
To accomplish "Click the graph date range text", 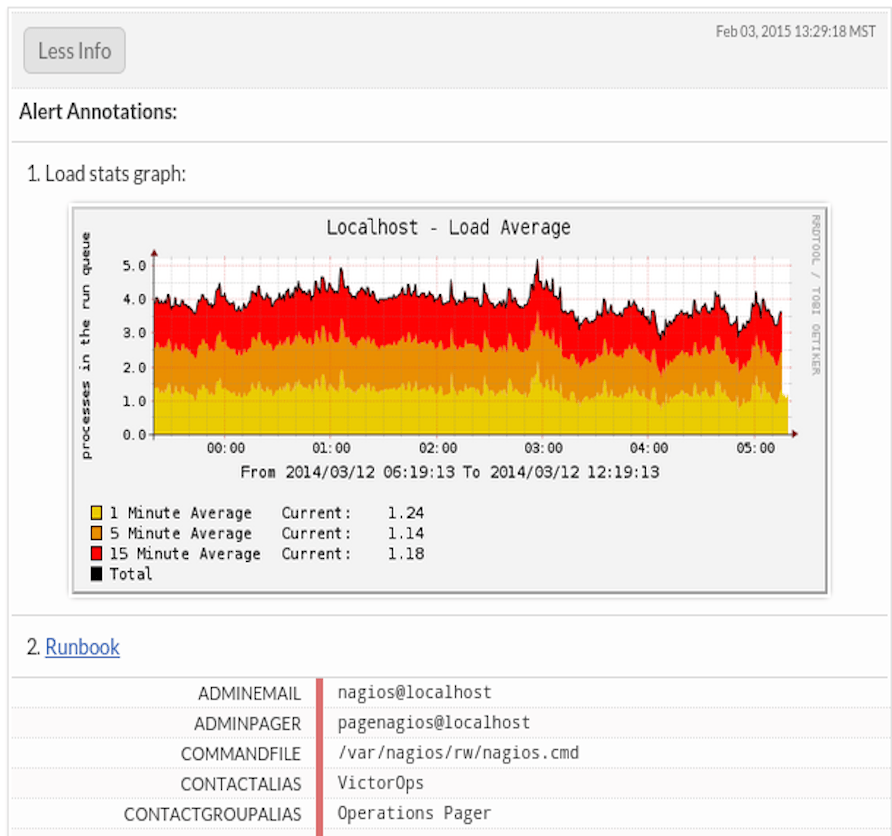I will 450,471.
